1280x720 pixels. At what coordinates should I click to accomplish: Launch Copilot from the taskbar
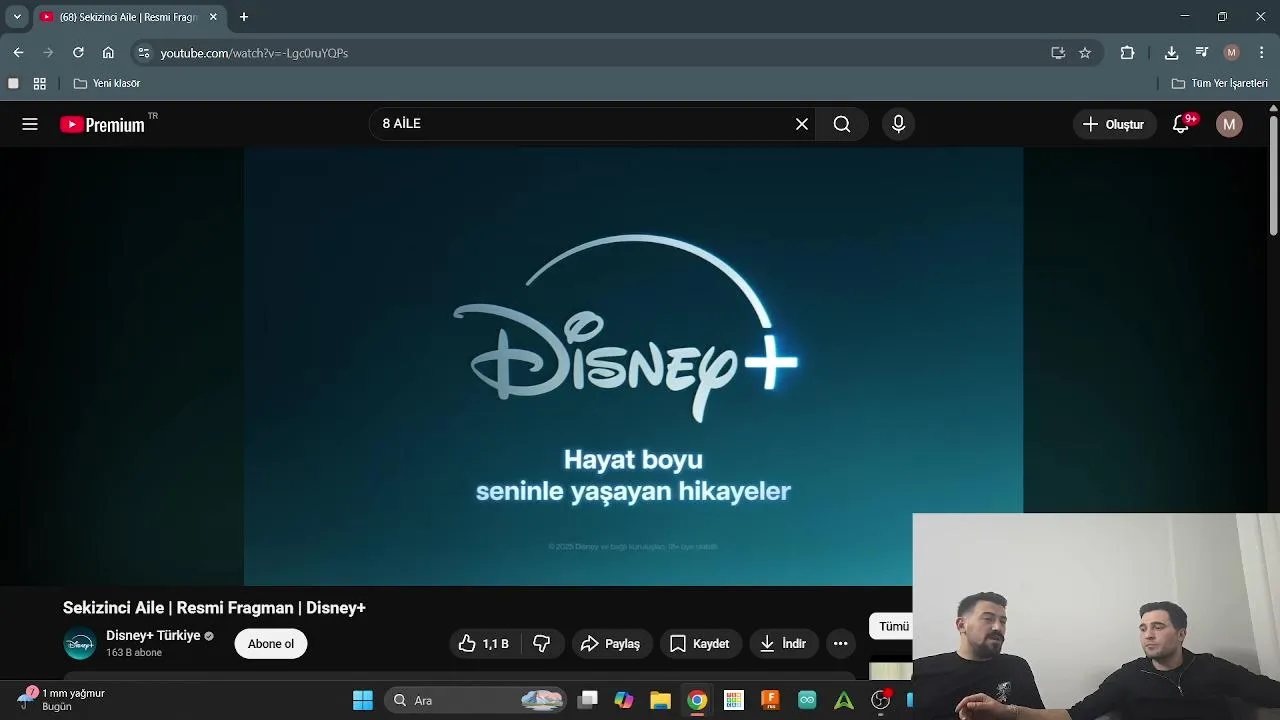click(x=624, y=700)
